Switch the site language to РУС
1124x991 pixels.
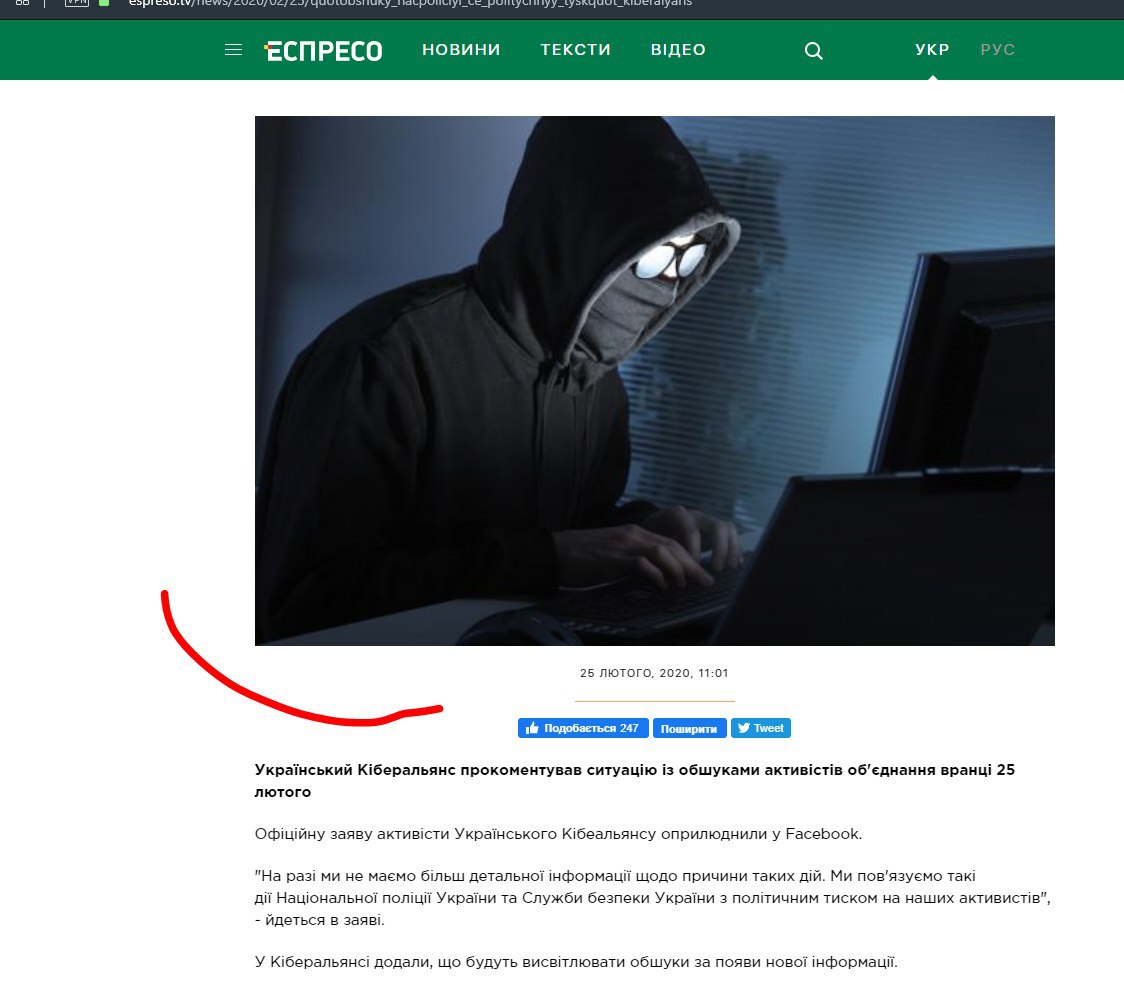(998, 49)
